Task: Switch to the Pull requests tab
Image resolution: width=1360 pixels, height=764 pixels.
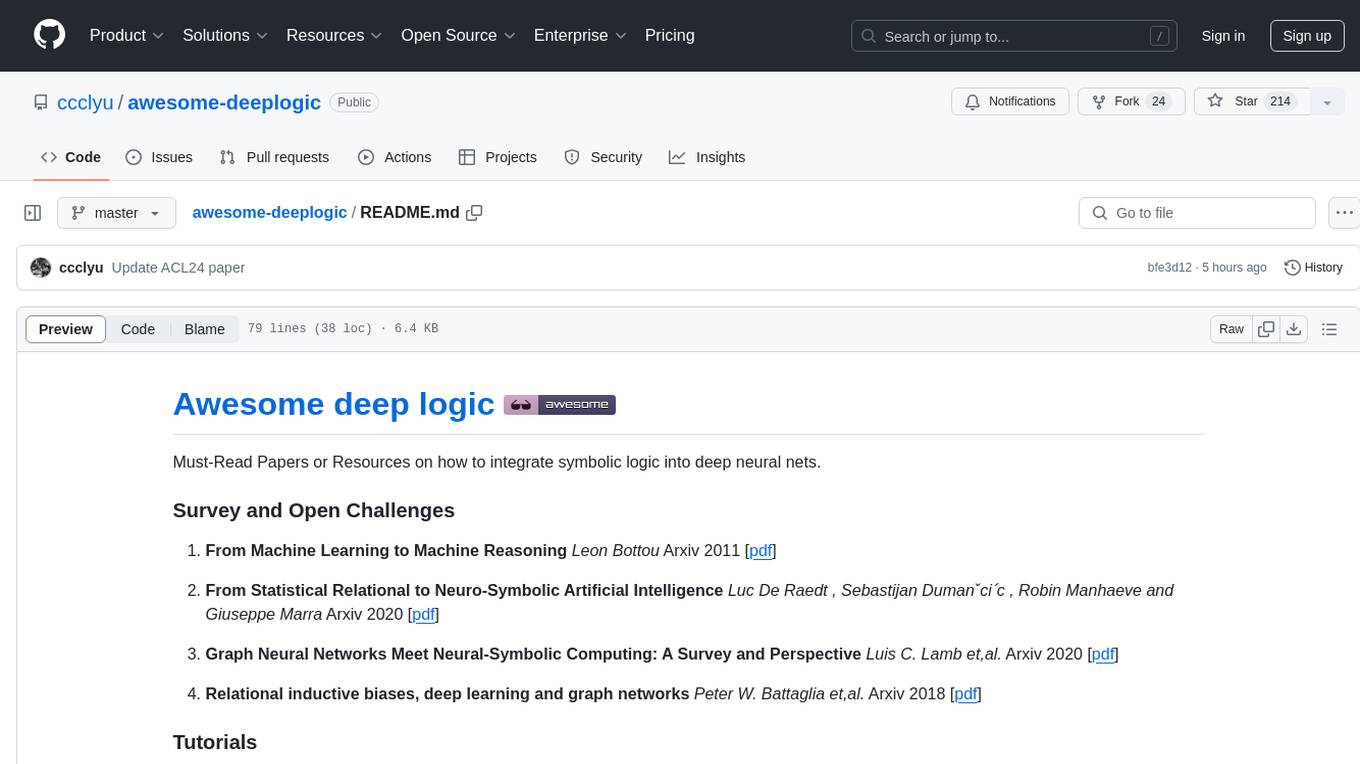Action: (274, 157)
